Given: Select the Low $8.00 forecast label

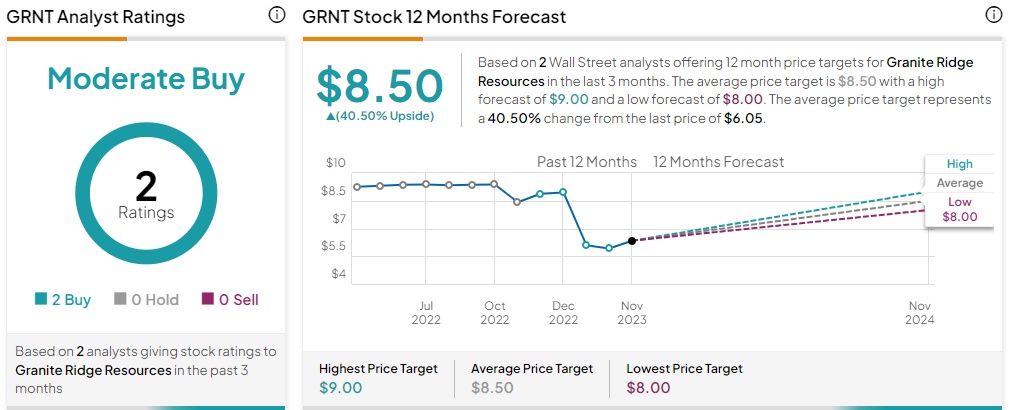Looking at the screenshot, I should [959, 209].
